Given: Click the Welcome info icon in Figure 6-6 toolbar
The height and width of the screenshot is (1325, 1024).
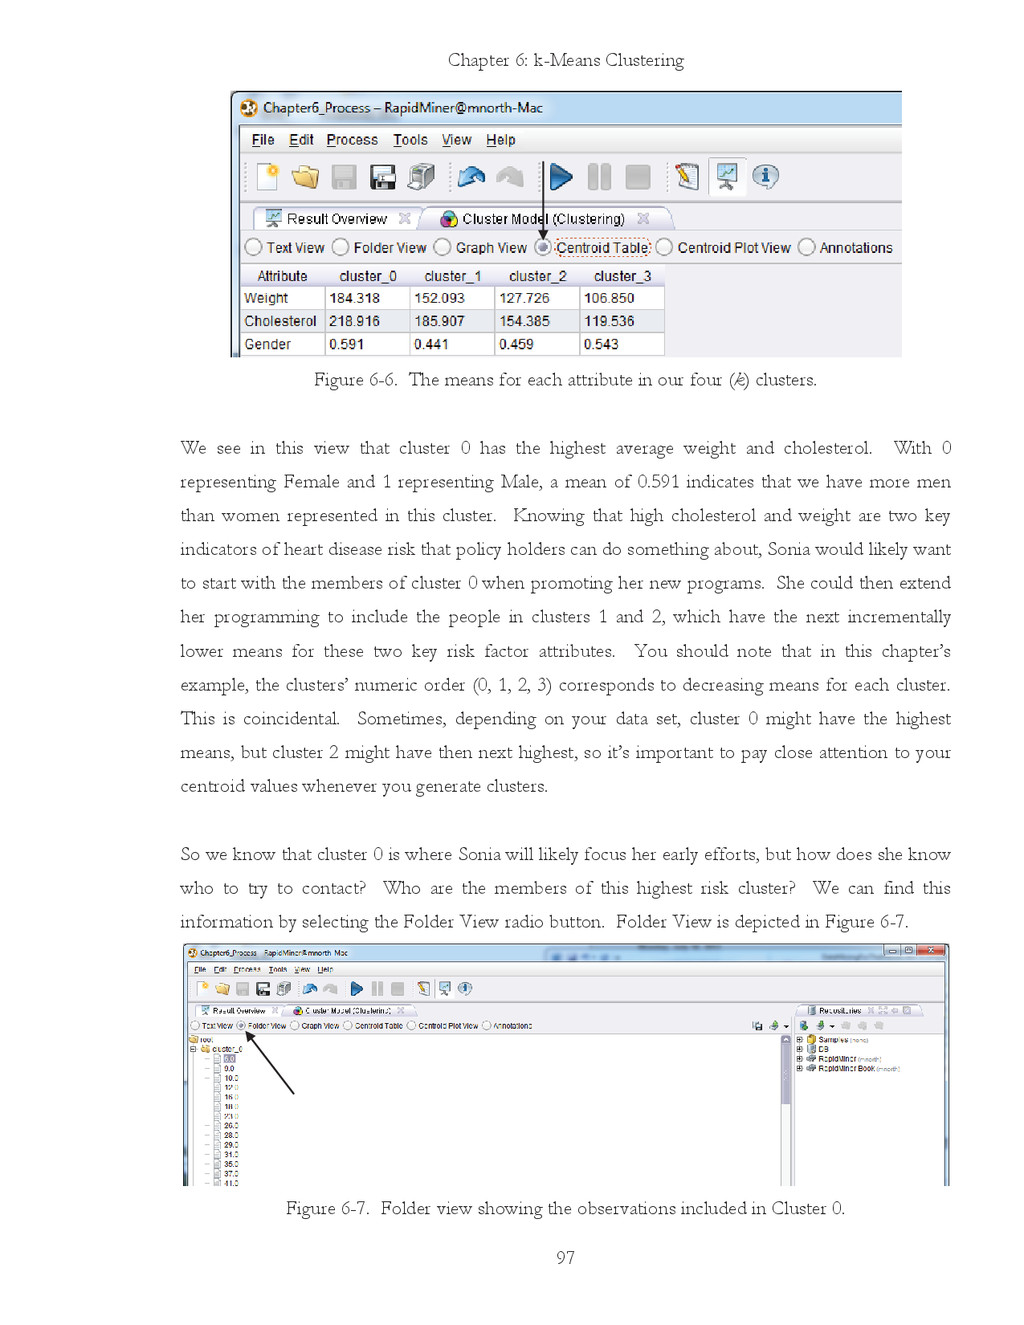Looking at the screenshot, I should point(765,177).
